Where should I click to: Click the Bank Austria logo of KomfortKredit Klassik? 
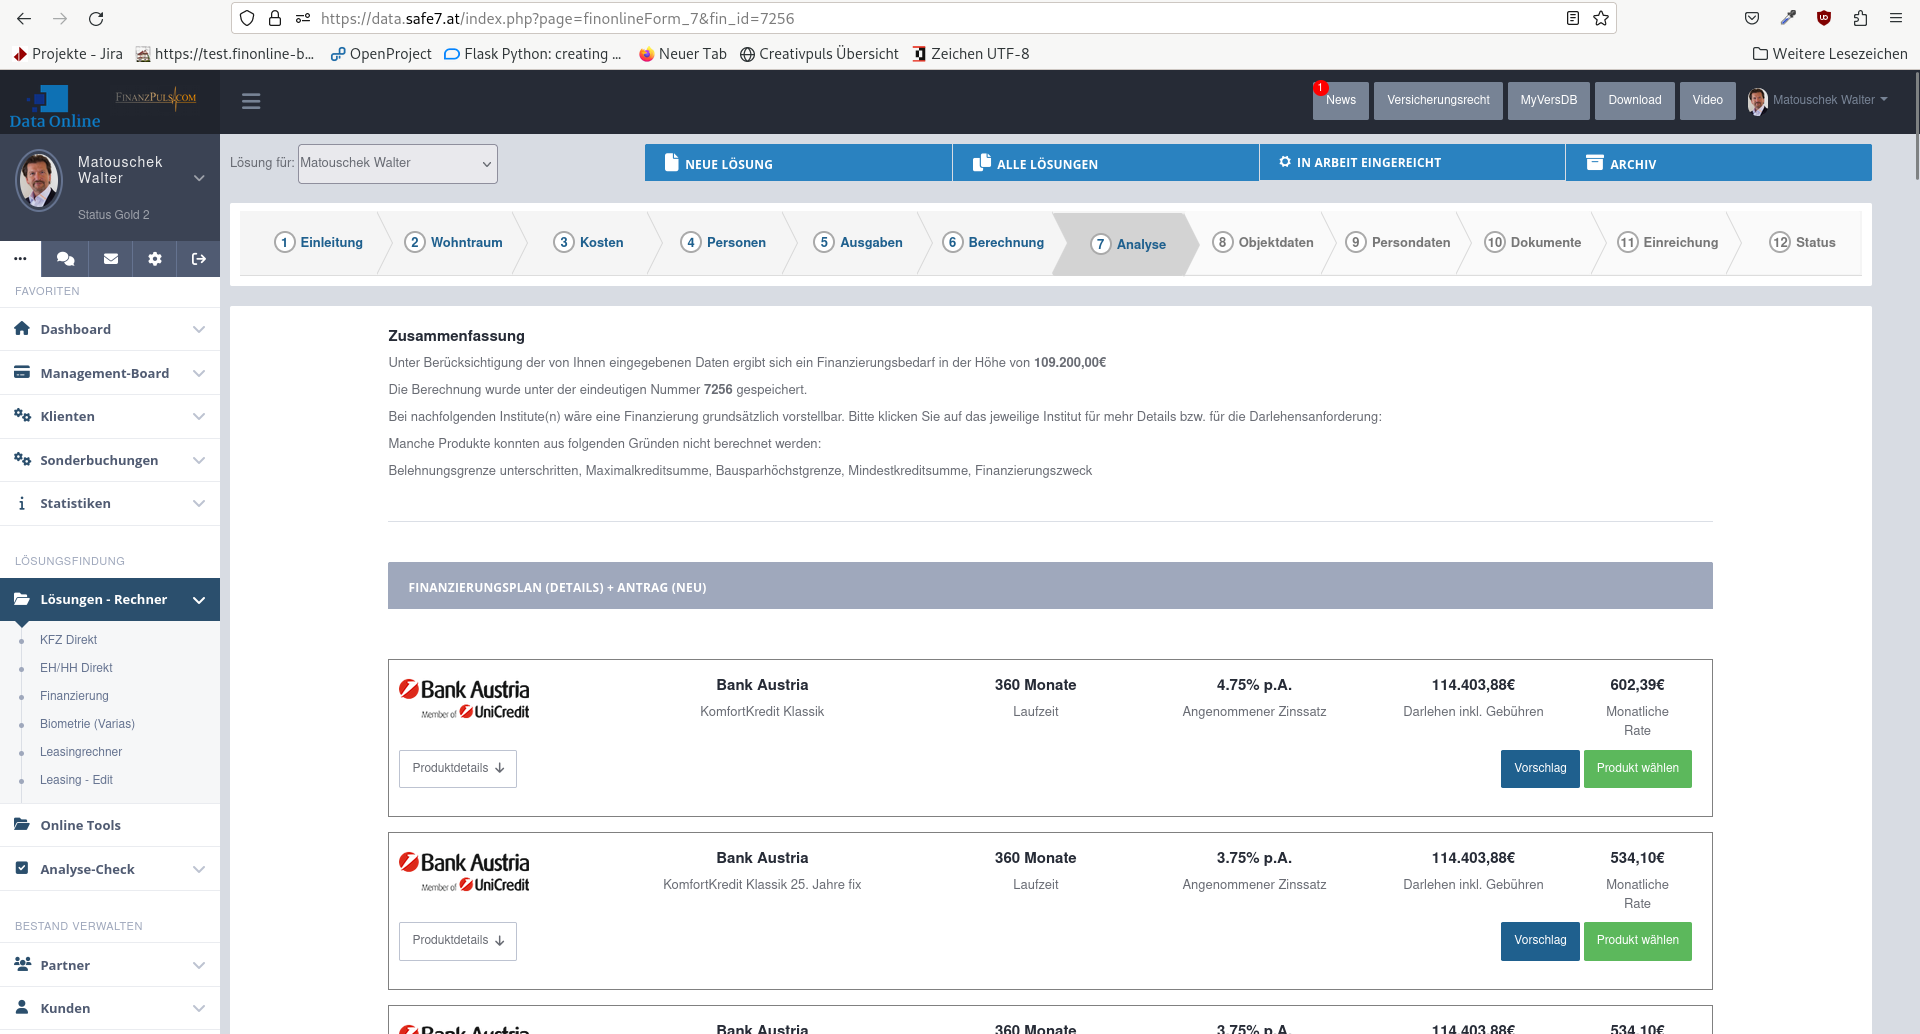(x=464, y=699)
